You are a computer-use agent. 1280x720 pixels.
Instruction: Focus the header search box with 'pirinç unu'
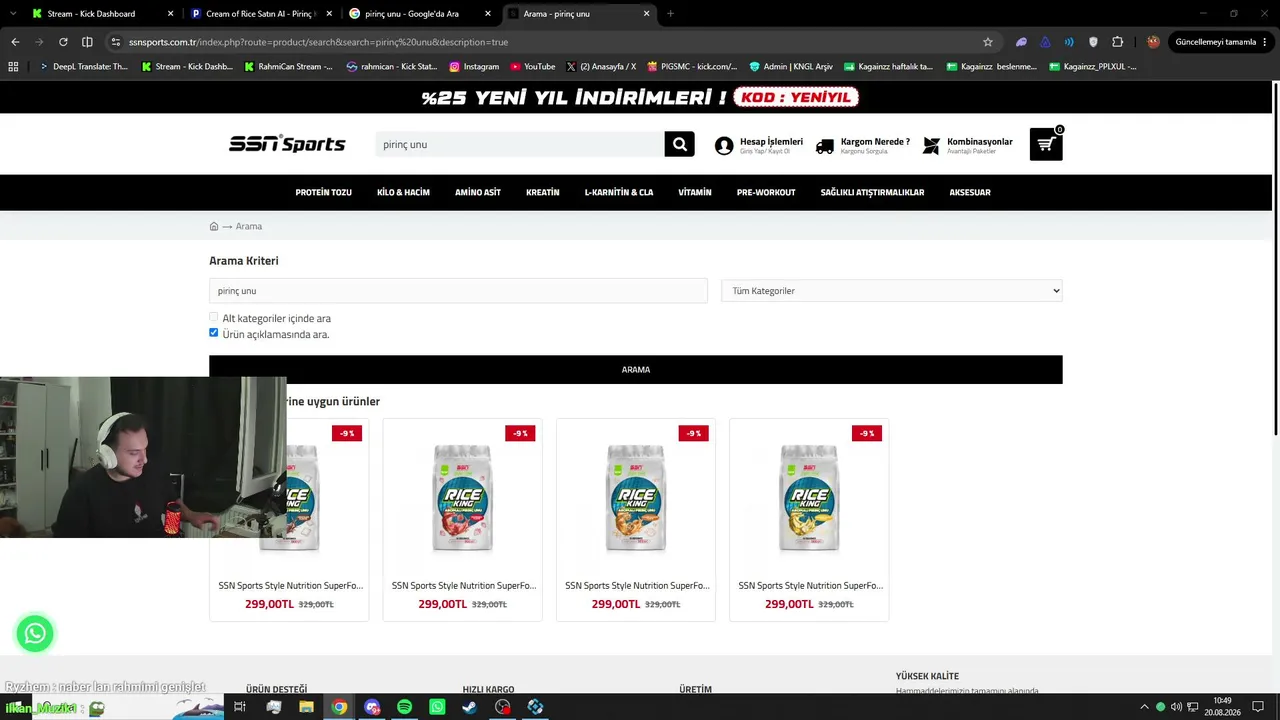point(520,144)
